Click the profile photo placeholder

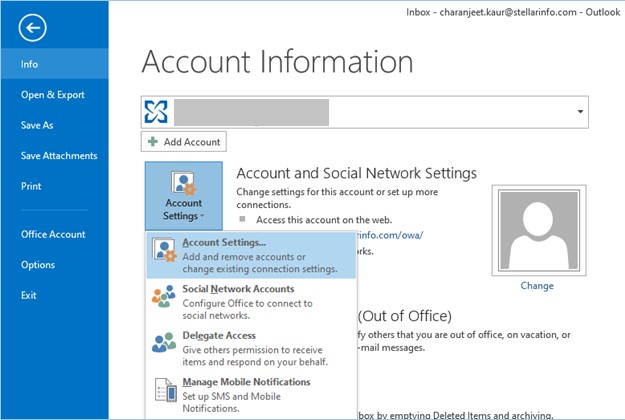[x=539, y=230]
